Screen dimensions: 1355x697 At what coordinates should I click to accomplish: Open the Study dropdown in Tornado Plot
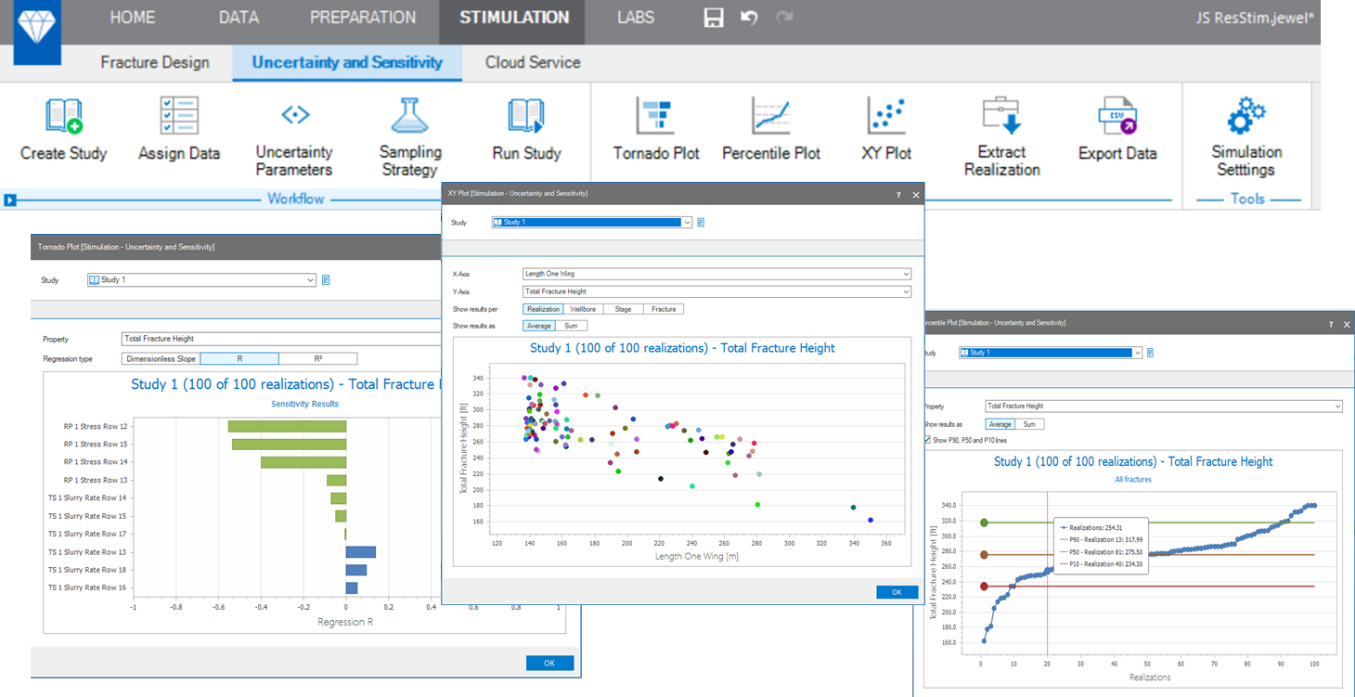click(310, 280)
